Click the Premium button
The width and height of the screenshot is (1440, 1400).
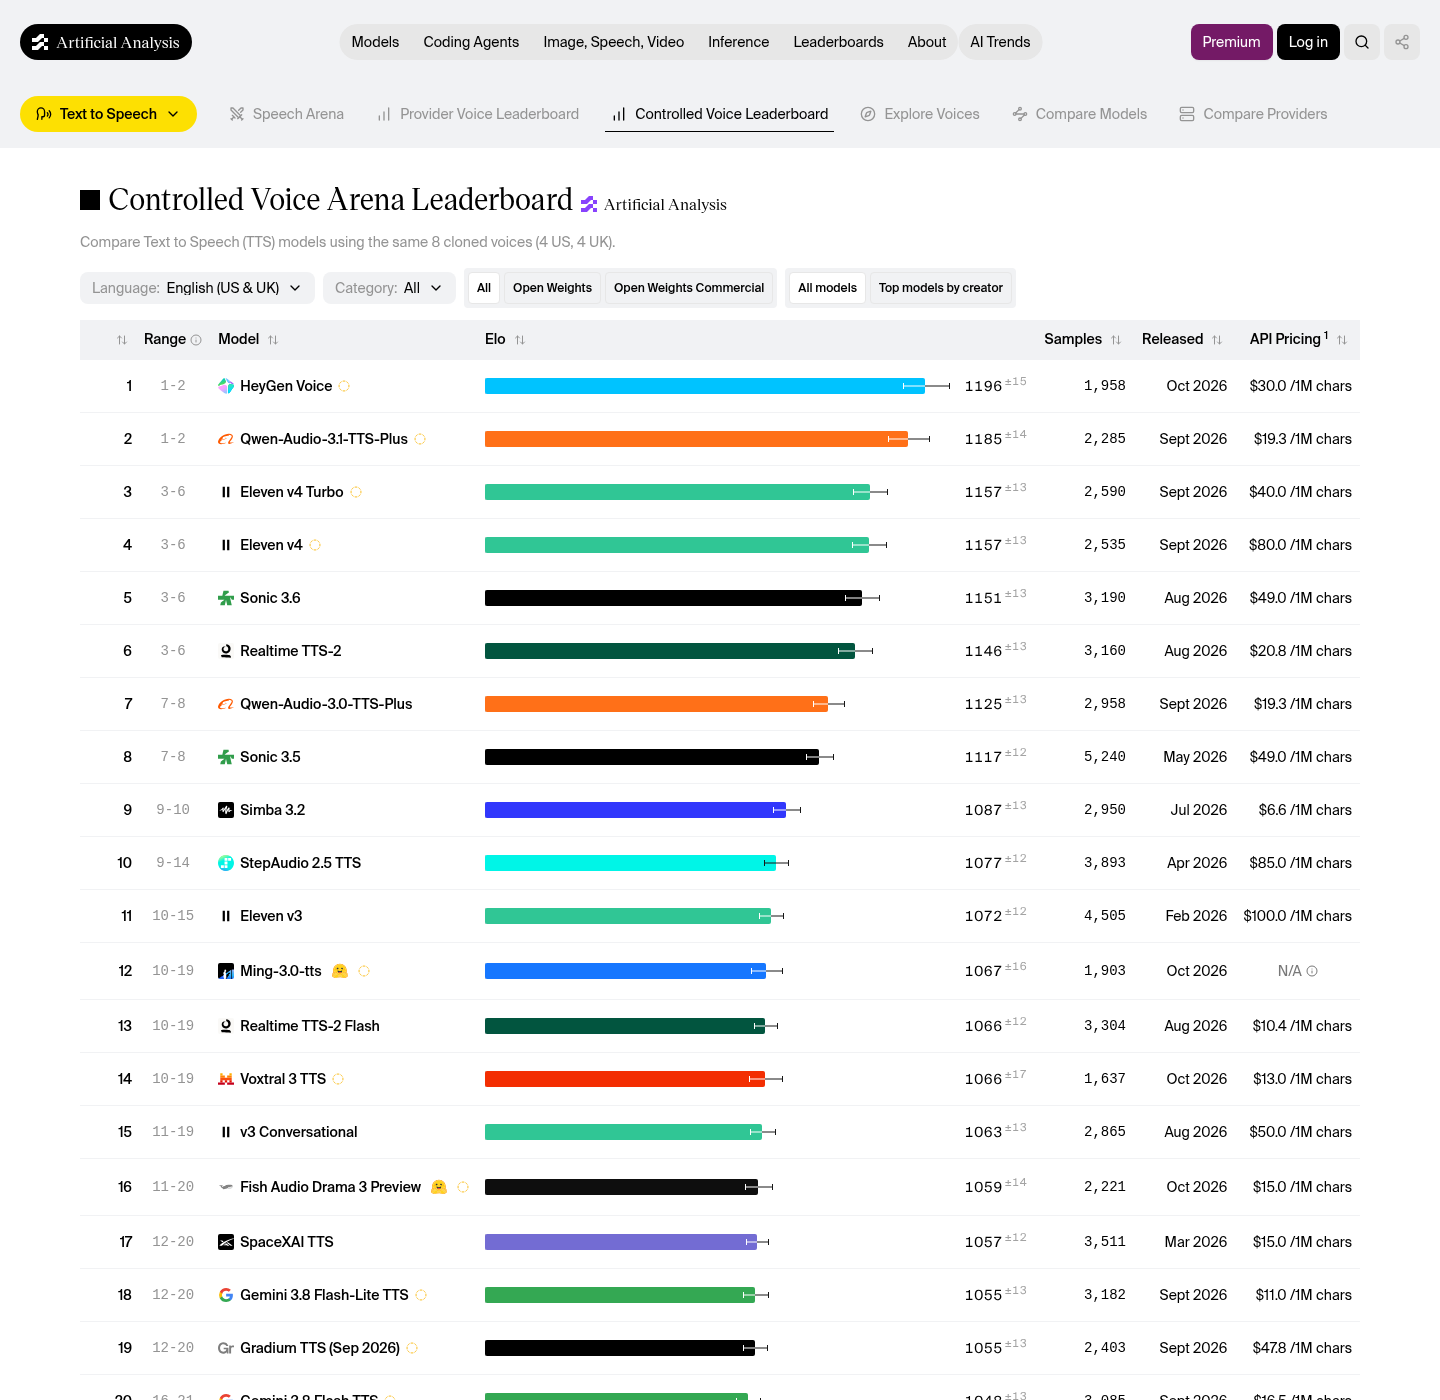click(1231, 42)
